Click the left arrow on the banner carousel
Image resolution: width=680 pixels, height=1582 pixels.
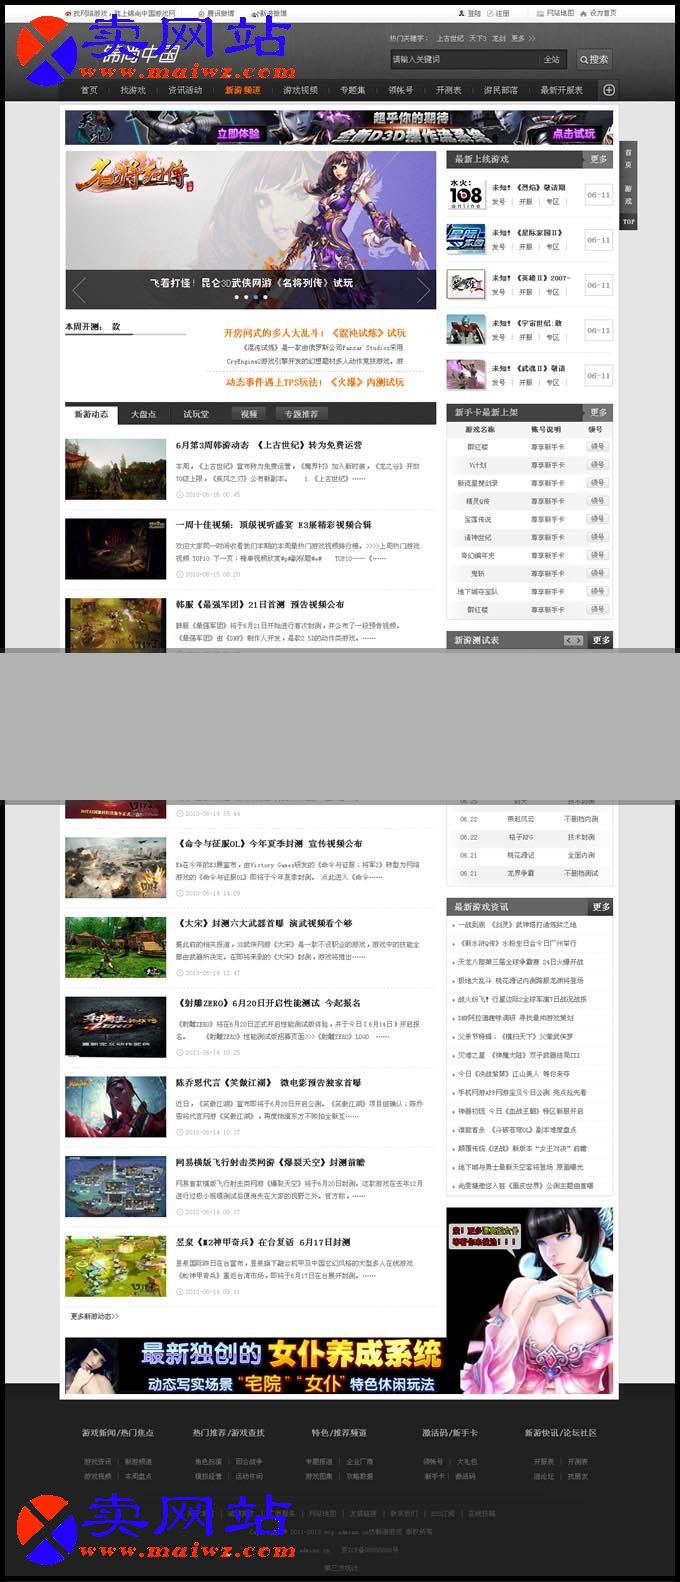point(79,288)
